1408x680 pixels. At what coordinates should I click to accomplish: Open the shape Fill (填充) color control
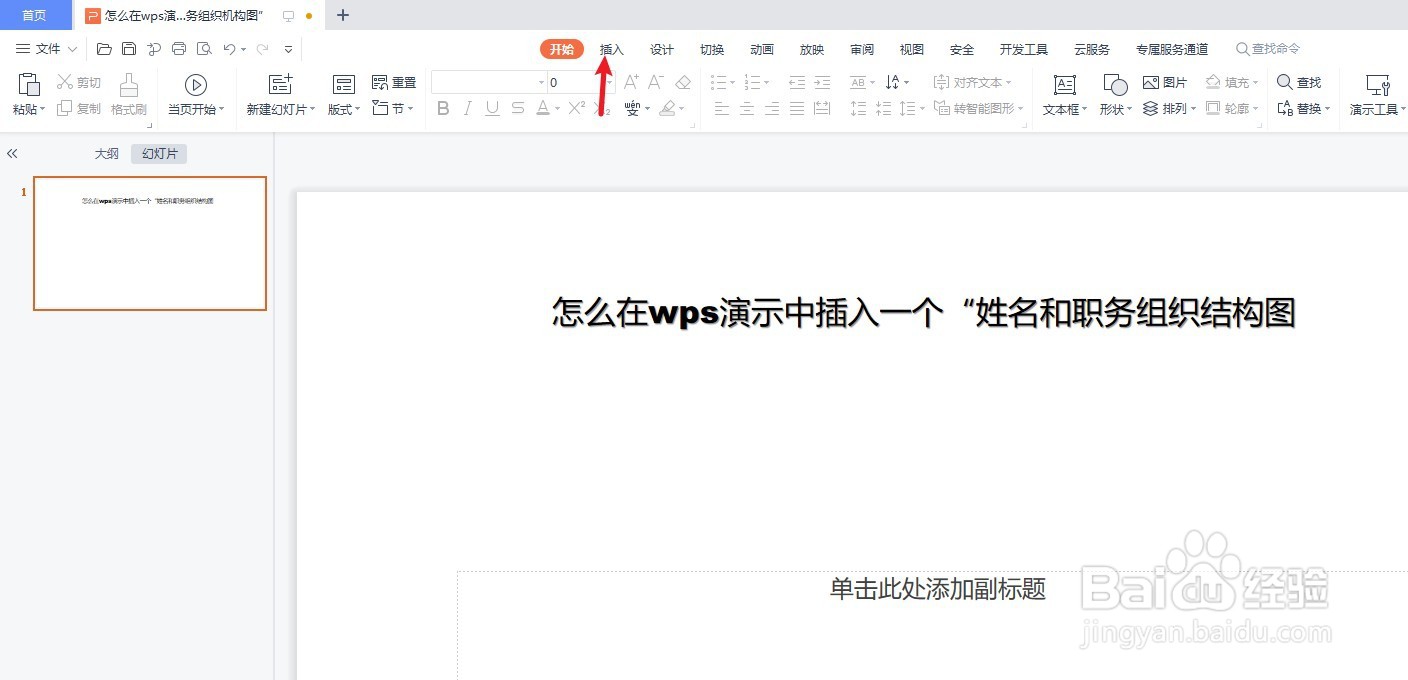click(1232, 82)
